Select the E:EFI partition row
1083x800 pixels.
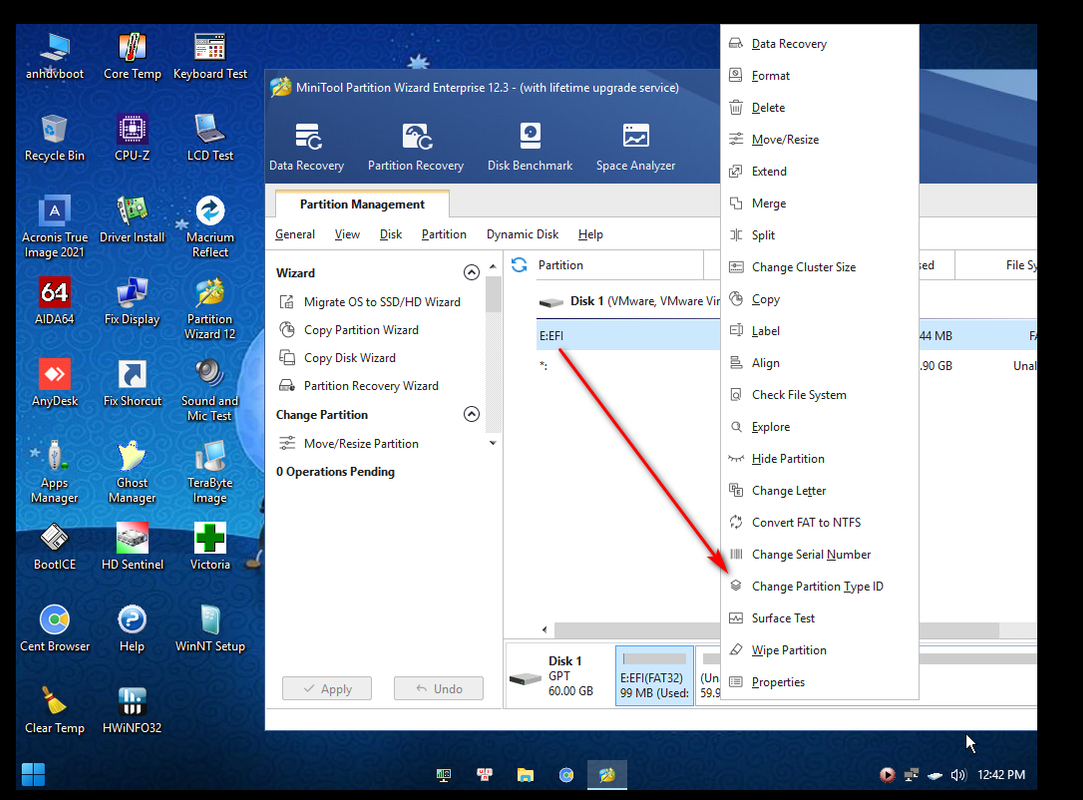click(628, 335)
